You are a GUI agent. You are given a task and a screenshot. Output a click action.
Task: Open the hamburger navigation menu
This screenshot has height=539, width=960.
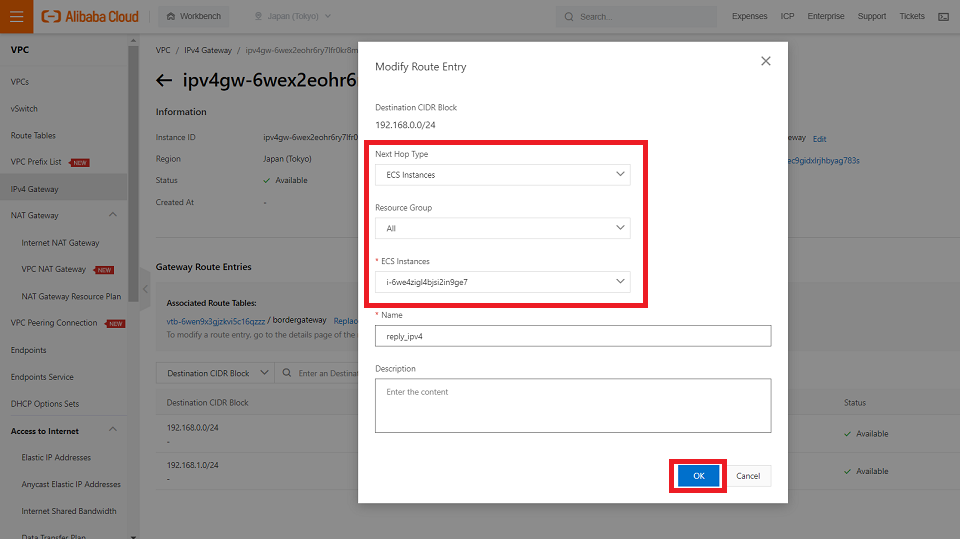(17, 16)
